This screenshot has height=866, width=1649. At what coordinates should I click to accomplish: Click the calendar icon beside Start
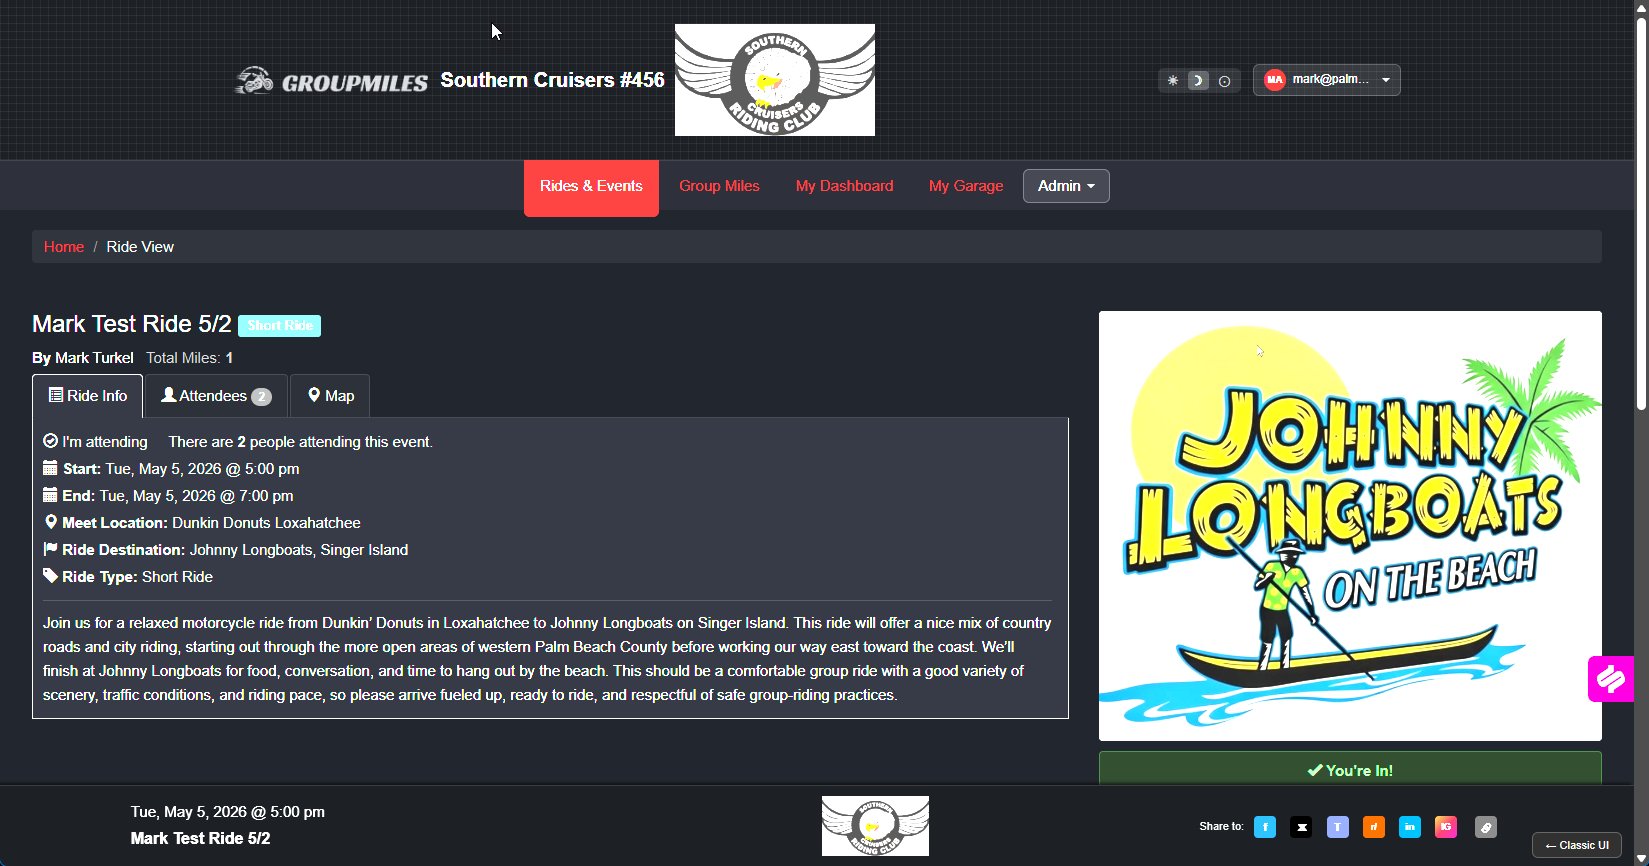tap(51, 468)
